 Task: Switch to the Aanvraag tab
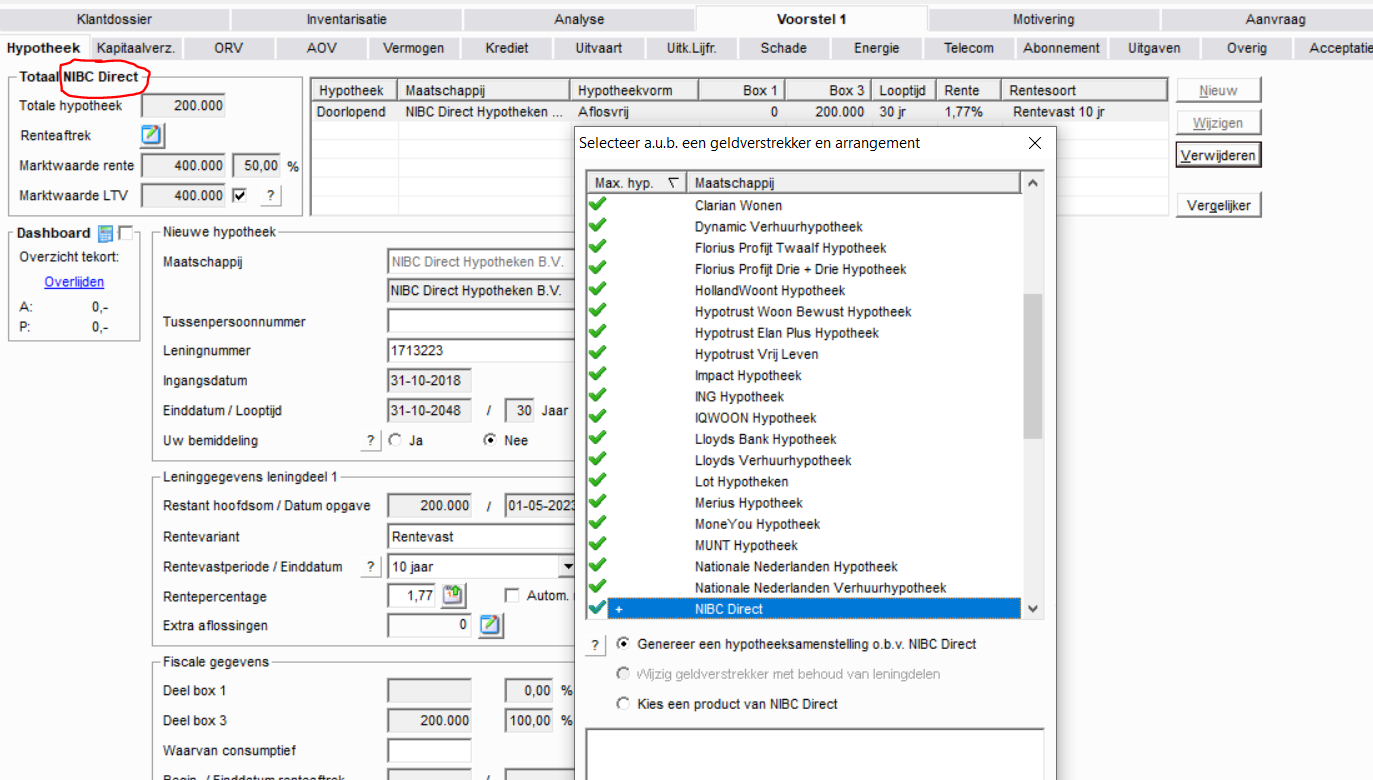click(1275, 19)
